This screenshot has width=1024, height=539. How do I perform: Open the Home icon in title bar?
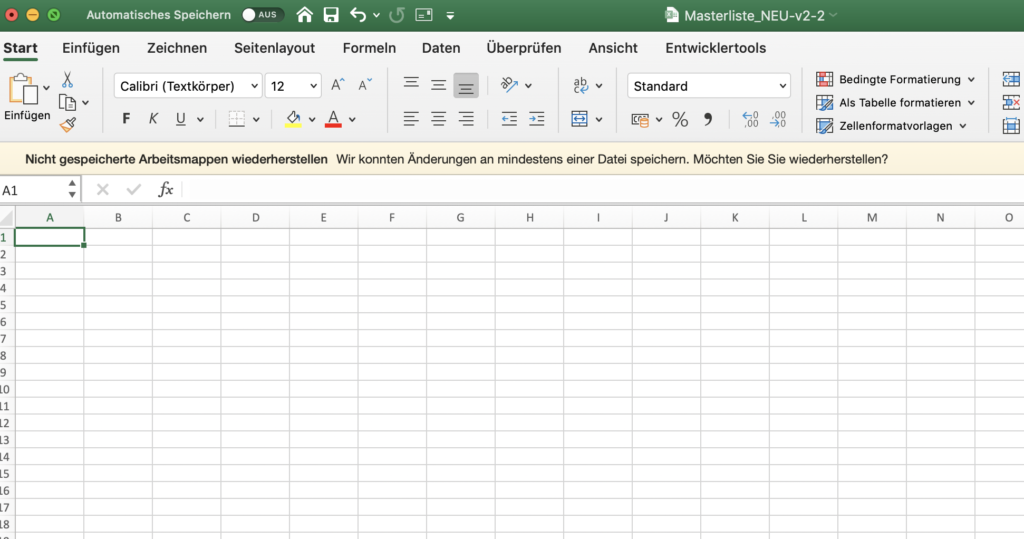click(304, 14)
